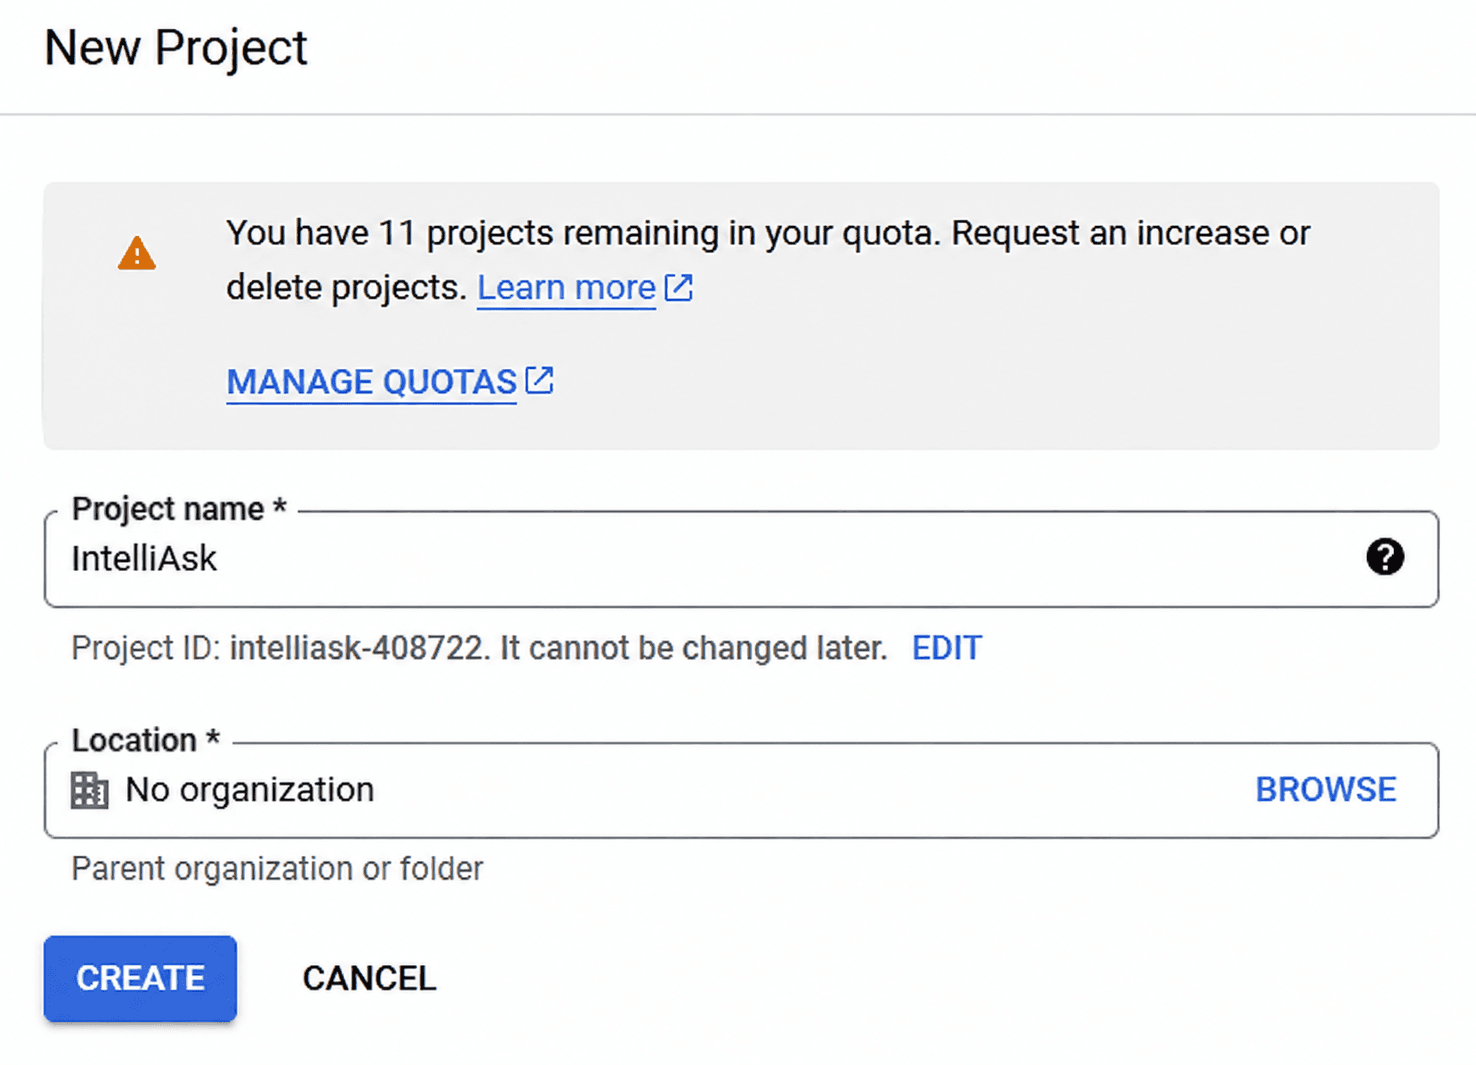
Task: Click the New Project page heading
Action: coord(176,48)
